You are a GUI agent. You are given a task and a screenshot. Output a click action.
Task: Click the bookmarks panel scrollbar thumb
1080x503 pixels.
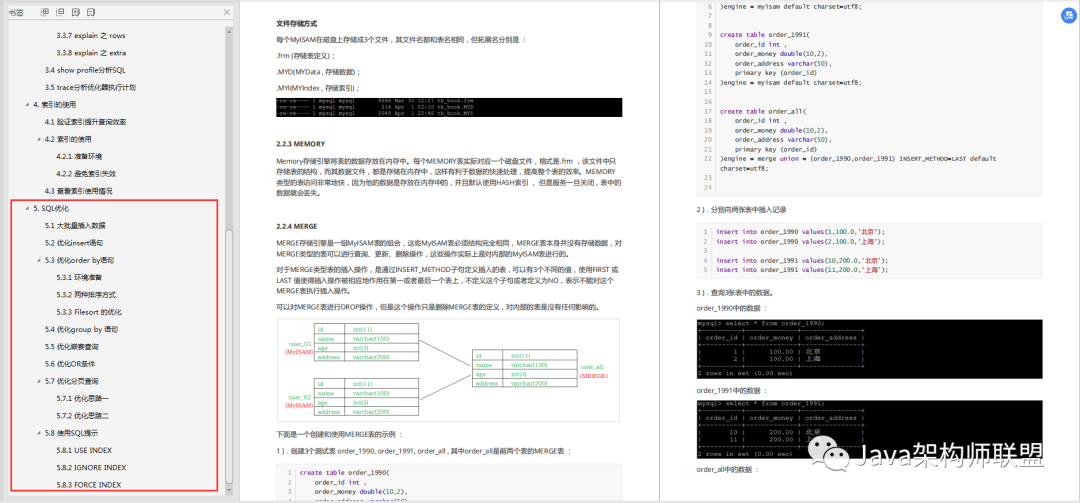[229, 356]
